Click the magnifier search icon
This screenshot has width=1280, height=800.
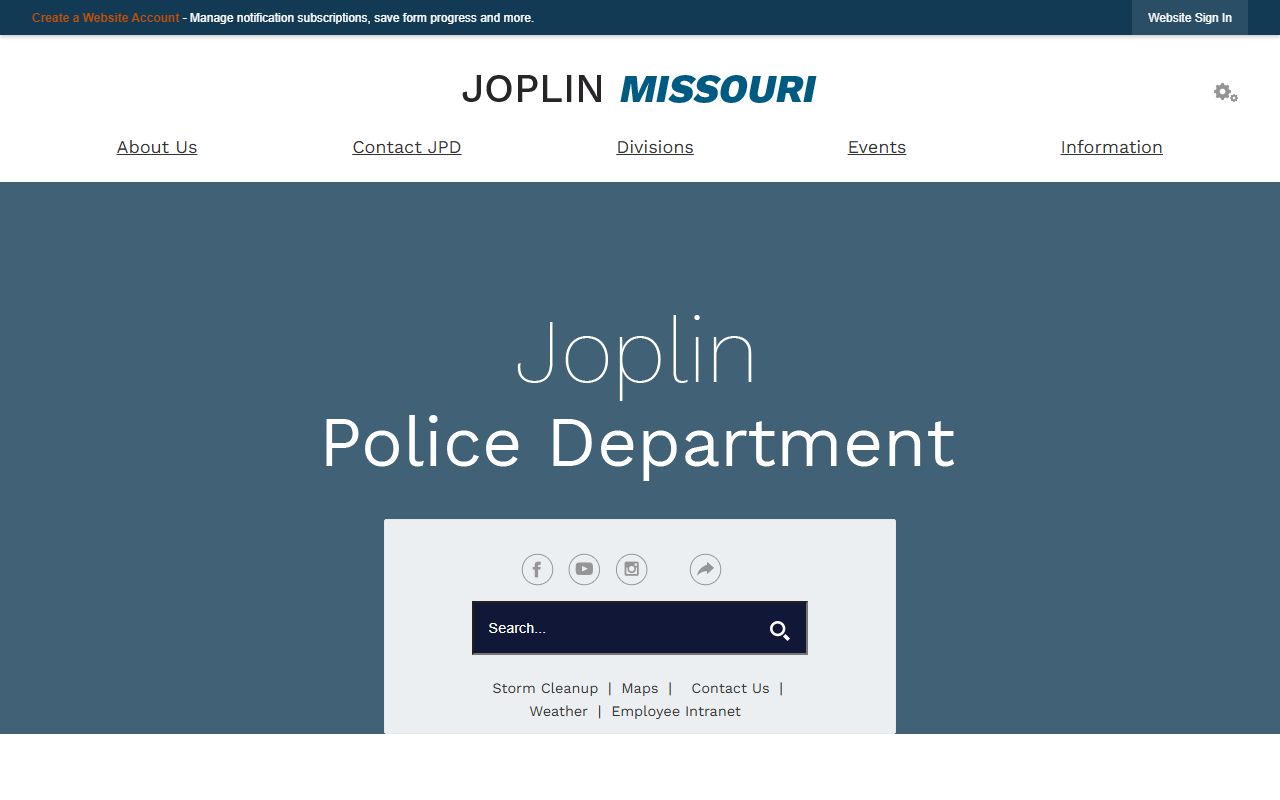(x=780, y=630)
